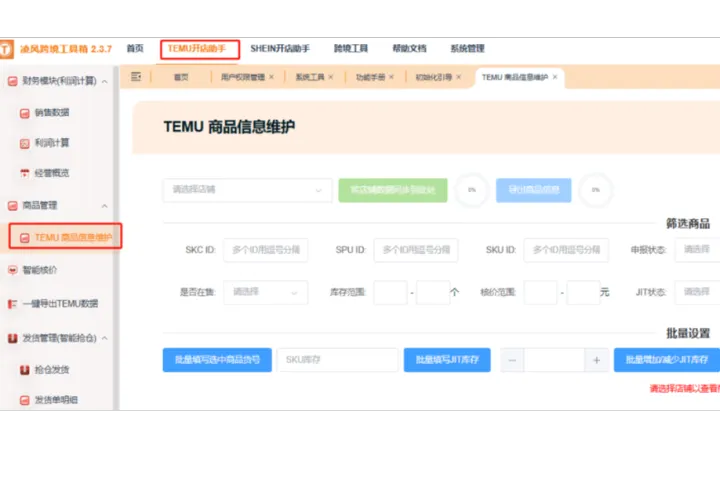Image resolution: width=720 pixels, height=480 pixels.
Task: Increase JIT stock with the plus button
Action: pyautogui.click(x=596, y=360)
